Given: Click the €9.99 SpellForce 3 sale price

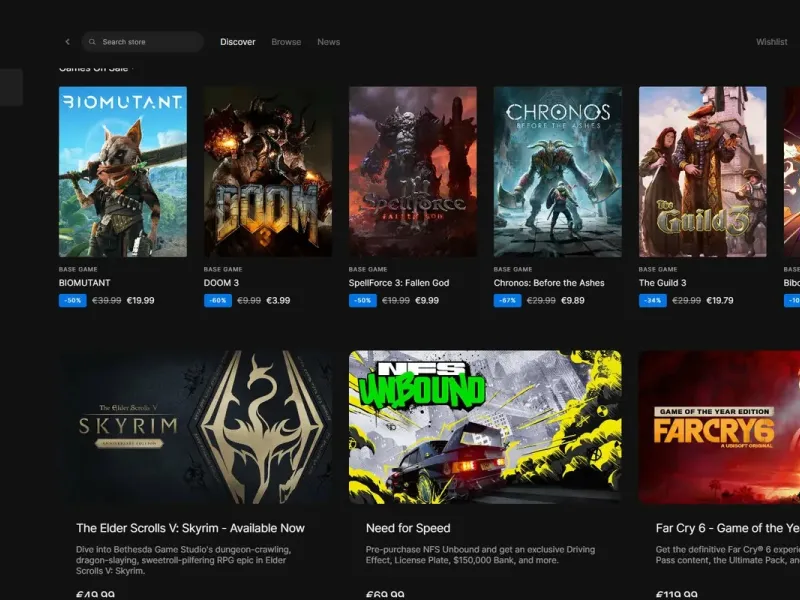Looking at the screenshot, I should 427,301.
